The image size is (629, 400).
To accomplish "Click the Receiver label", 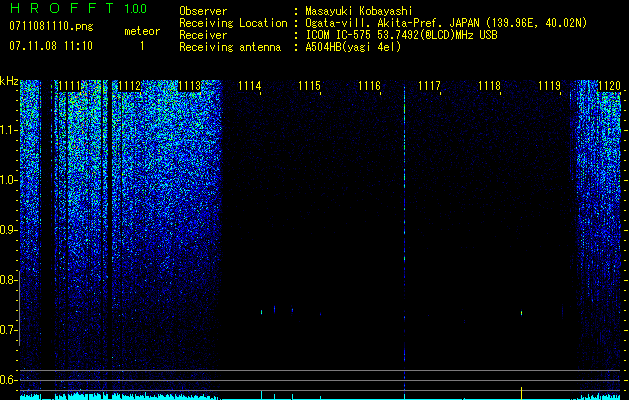I will coord(203,35).
